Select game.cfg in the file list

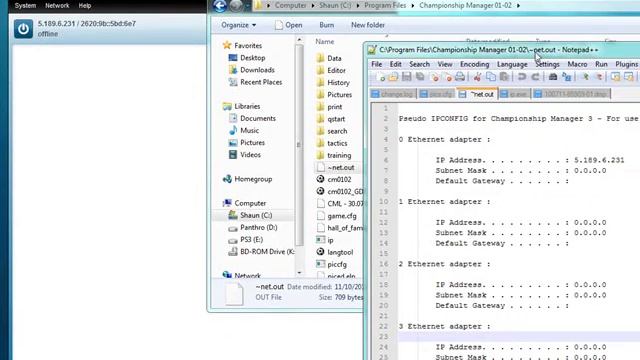click(337, 216)
